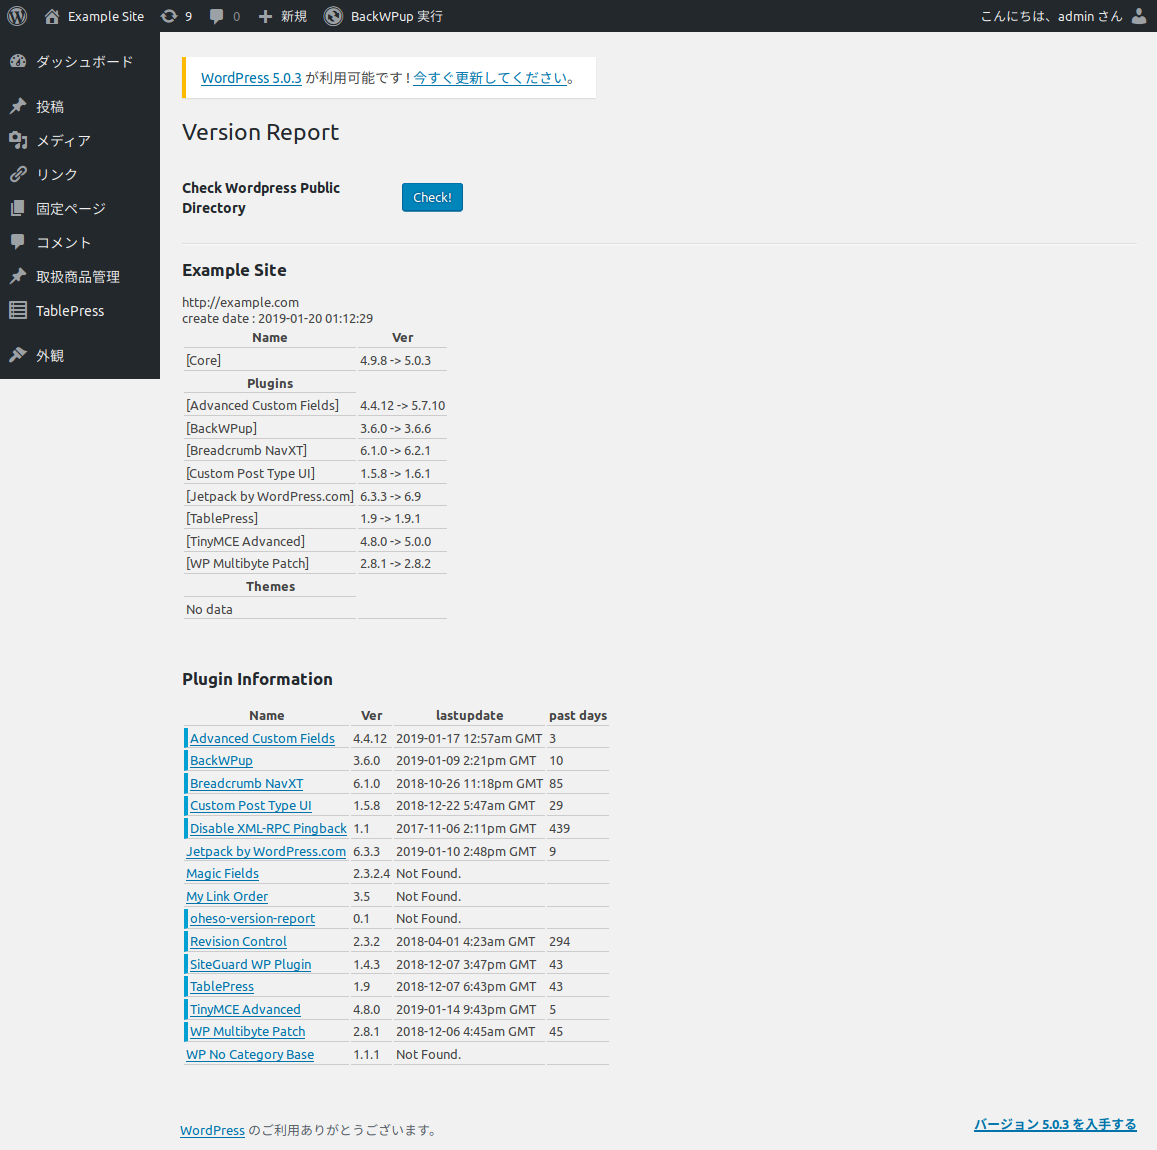Open the コメント sidebar menu
The image size is (1157, 1150).
click(80, 242)
